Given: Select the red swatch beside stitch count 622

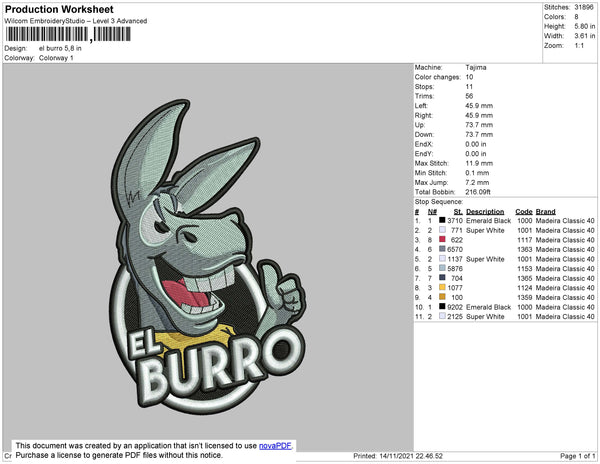Looking at the screenshot, I should [x=442, y=239].
